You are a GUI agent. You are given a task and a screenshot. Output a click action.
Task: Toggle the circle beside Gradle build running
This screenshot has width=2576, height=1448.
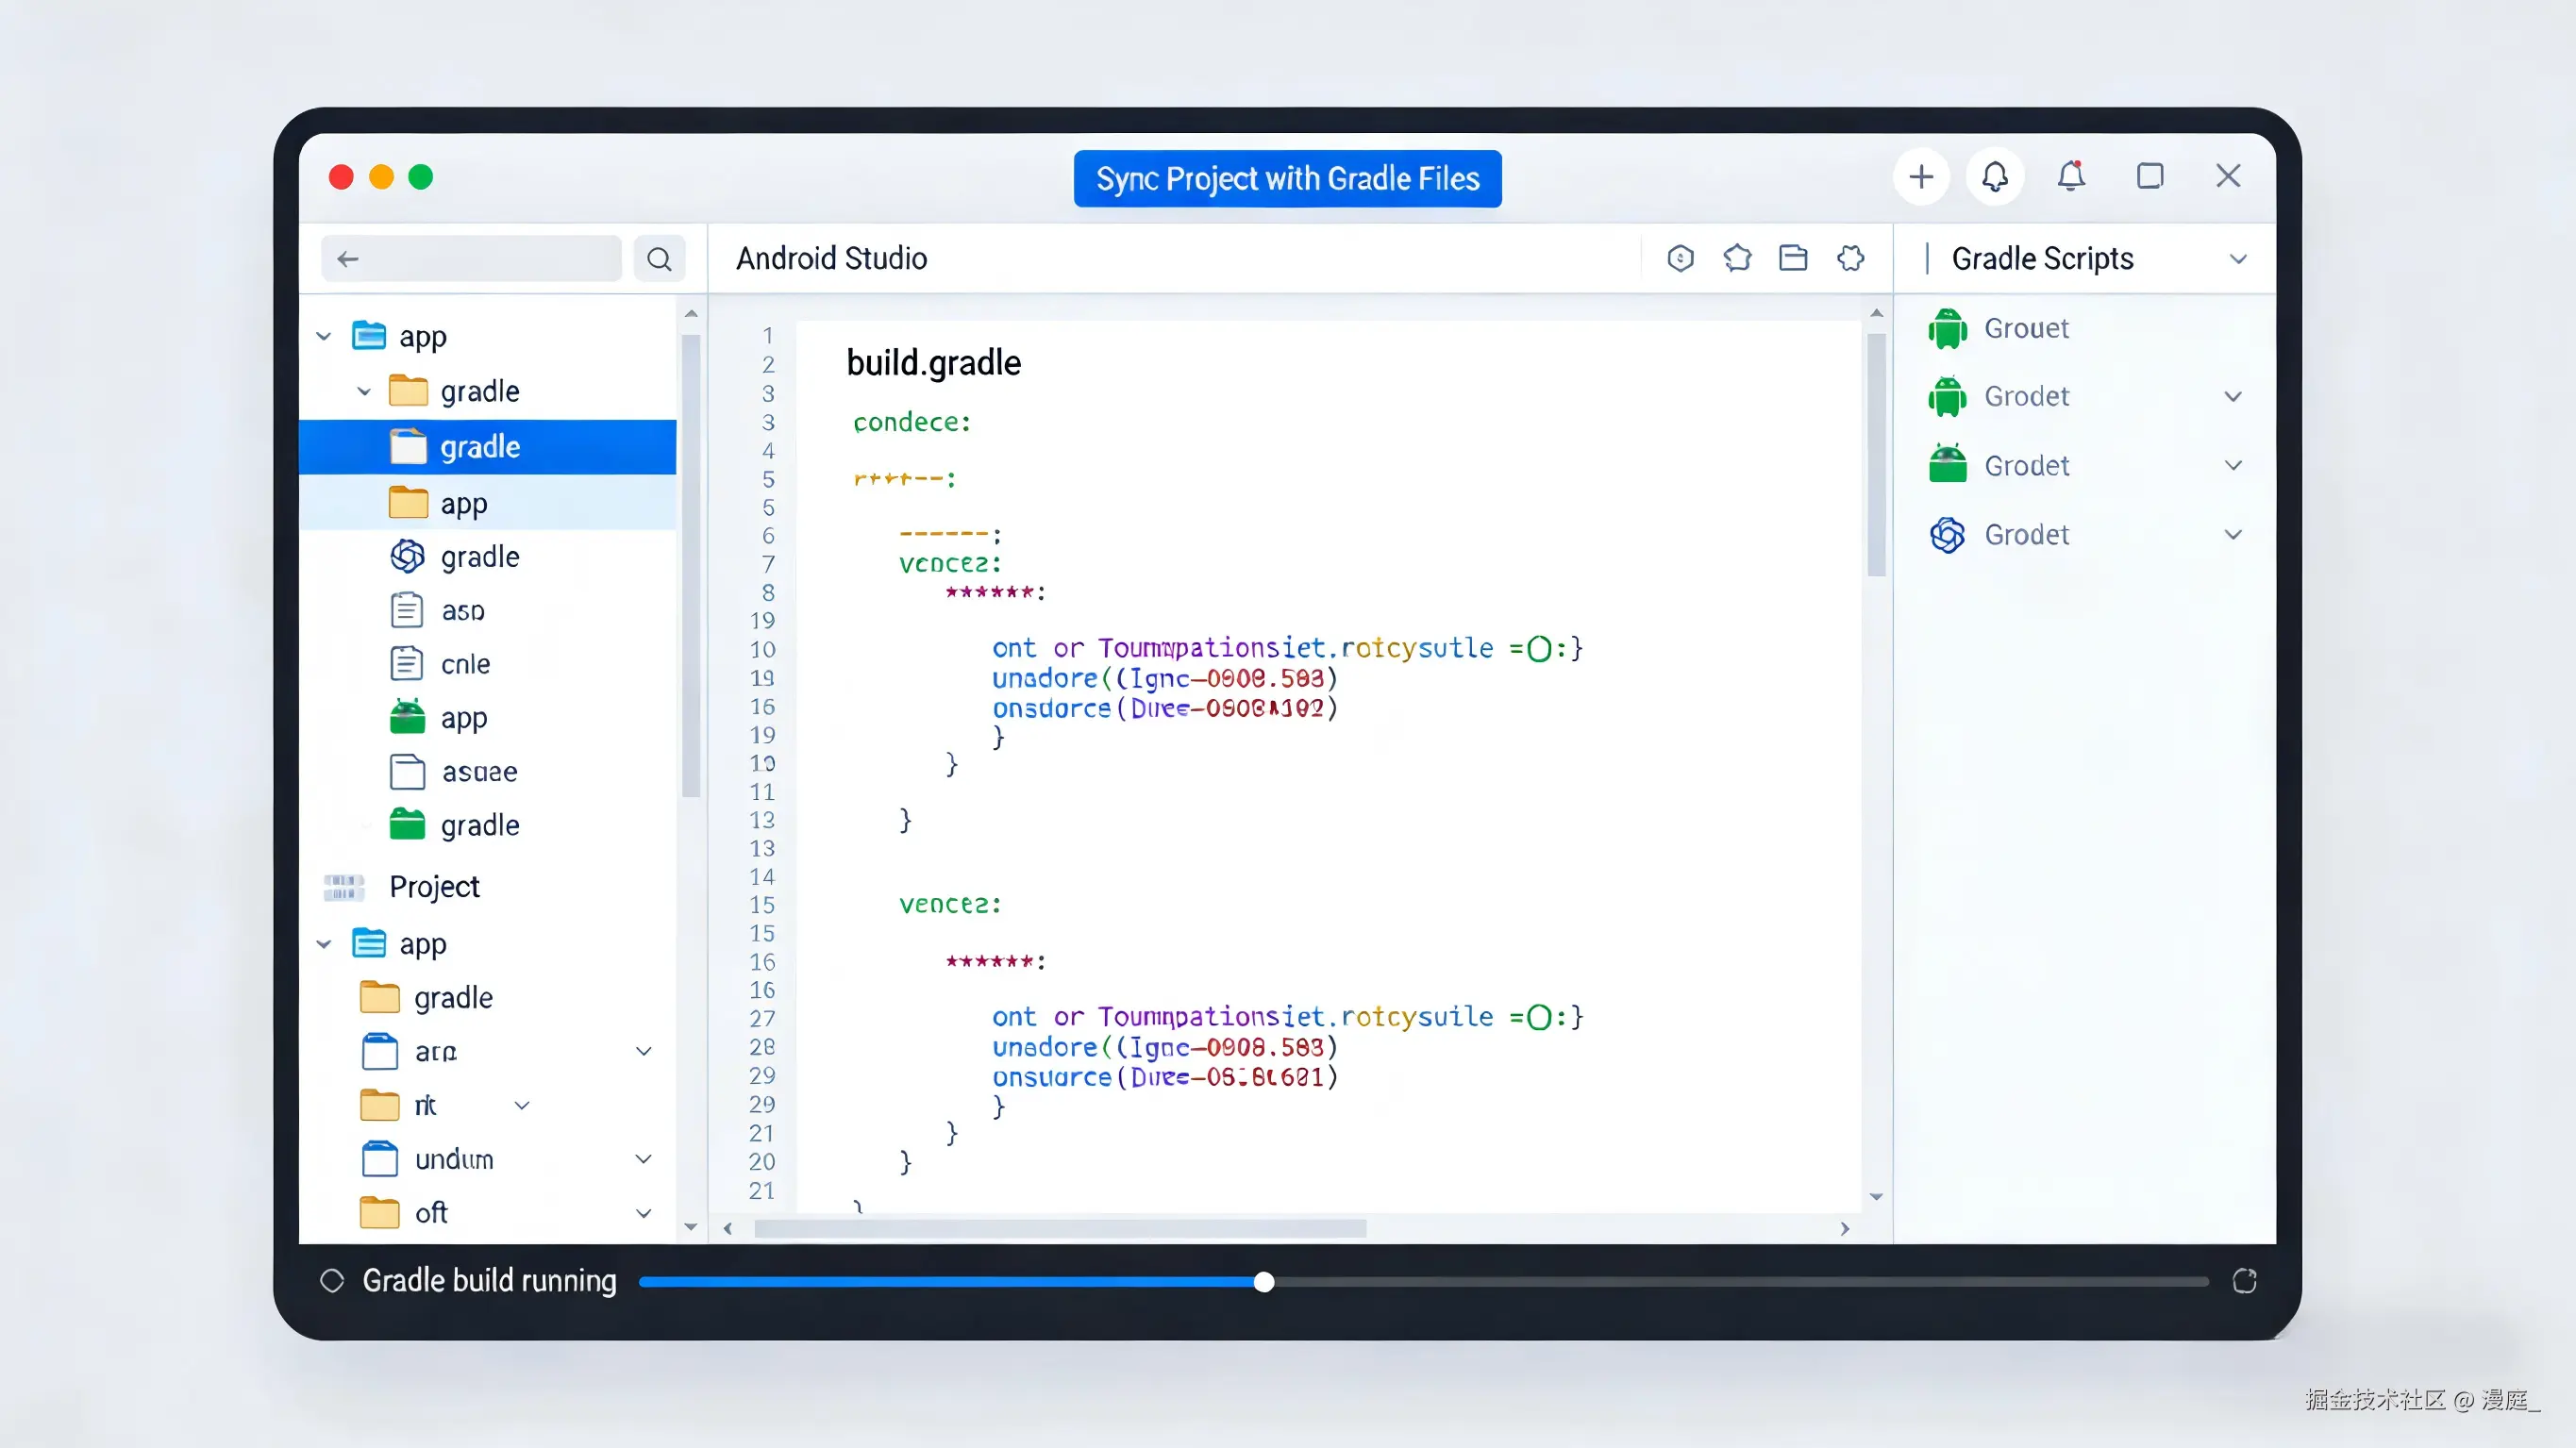332,1281
